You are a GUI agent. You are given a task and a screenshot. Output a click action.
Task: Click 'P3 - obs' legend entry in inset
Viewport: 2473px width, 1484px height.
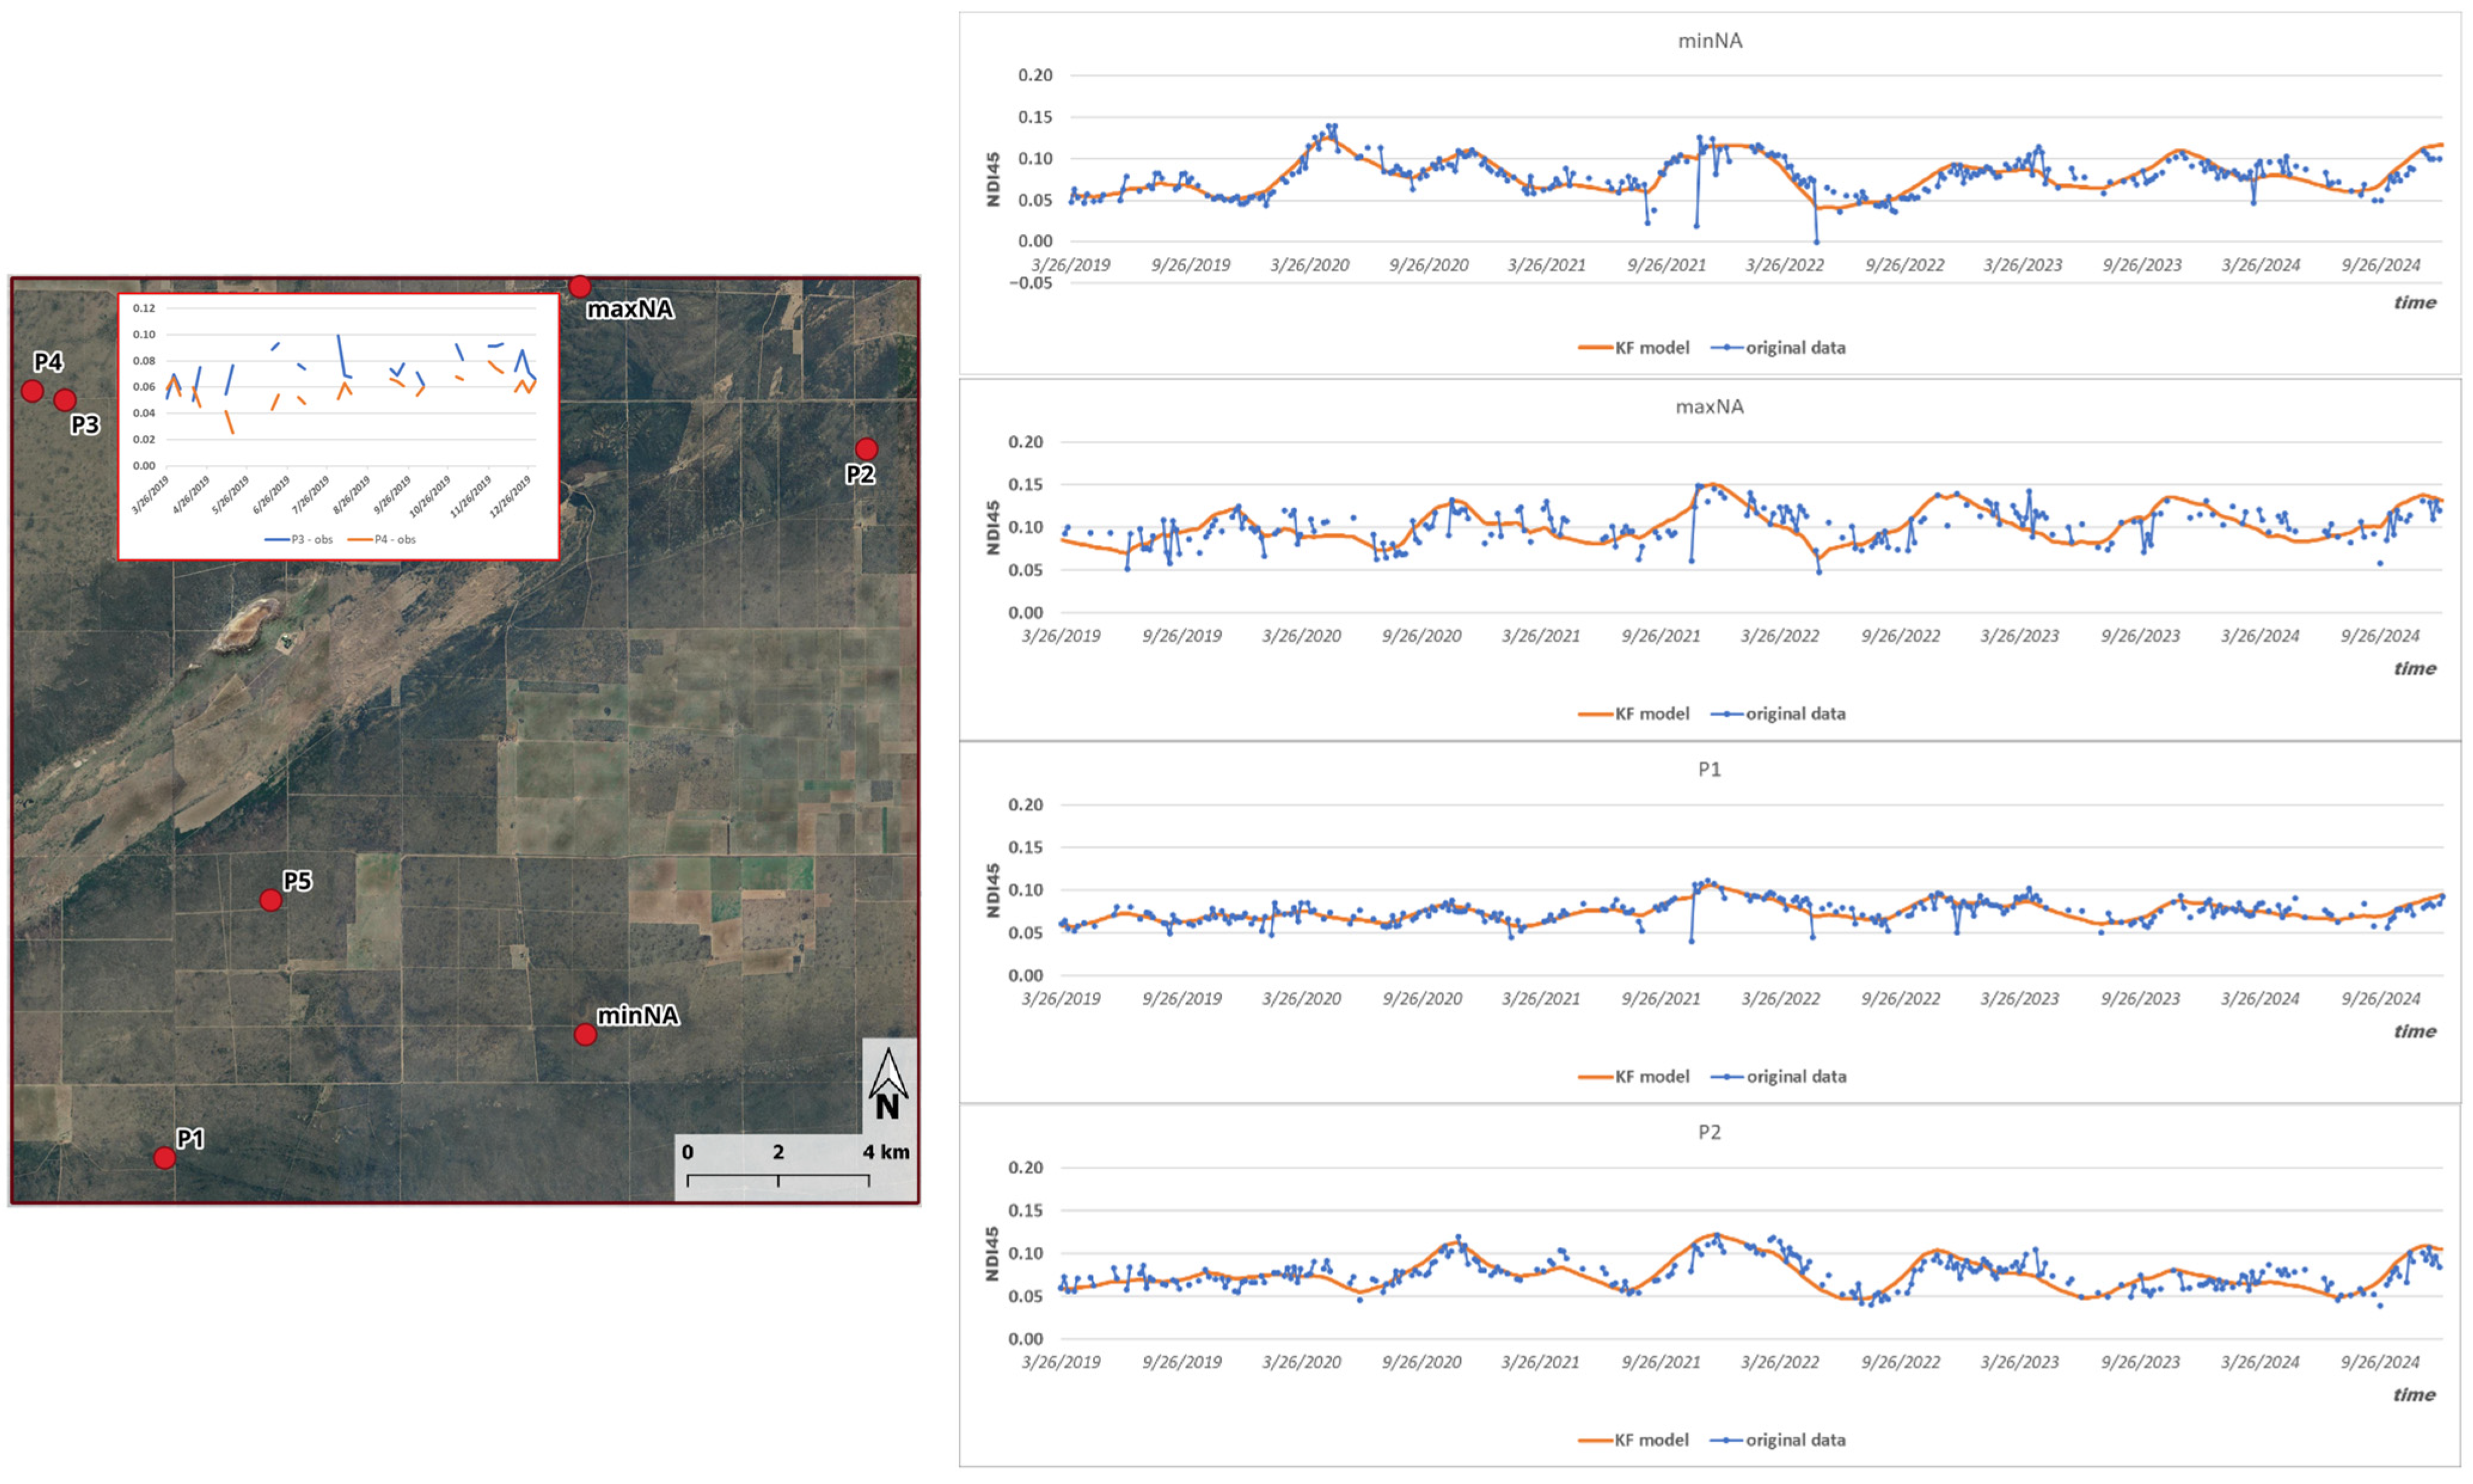299,539
